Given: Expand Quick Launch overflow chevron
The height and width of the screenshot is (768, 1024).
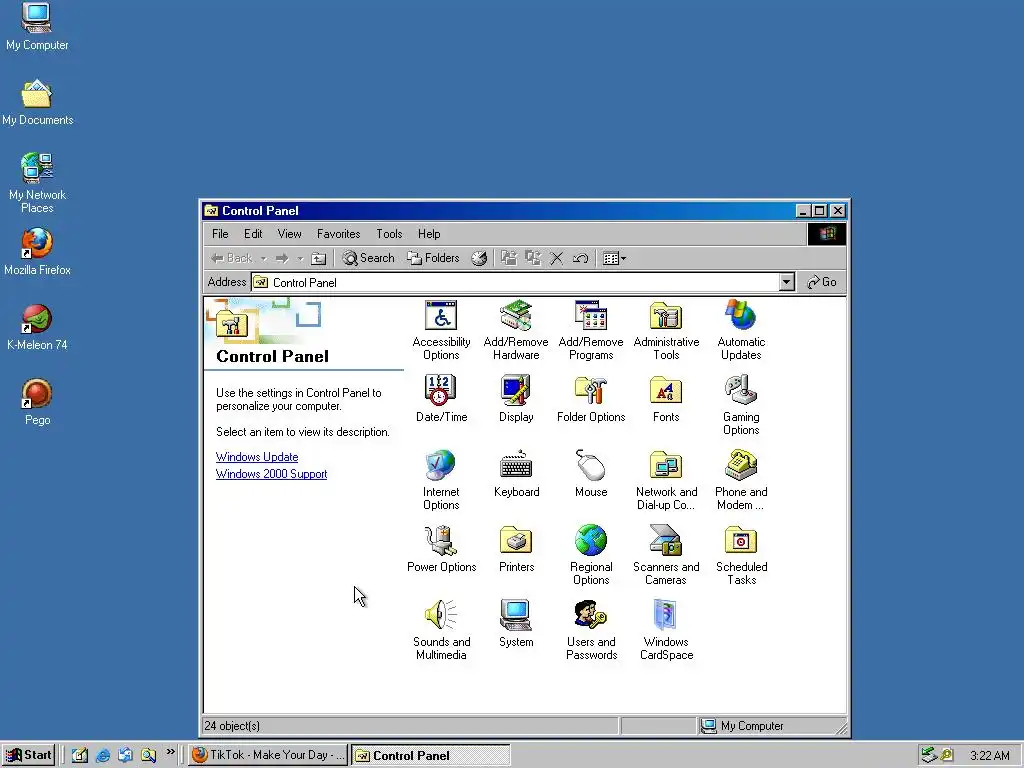Looking at the screenshot, I should point(170,752).
